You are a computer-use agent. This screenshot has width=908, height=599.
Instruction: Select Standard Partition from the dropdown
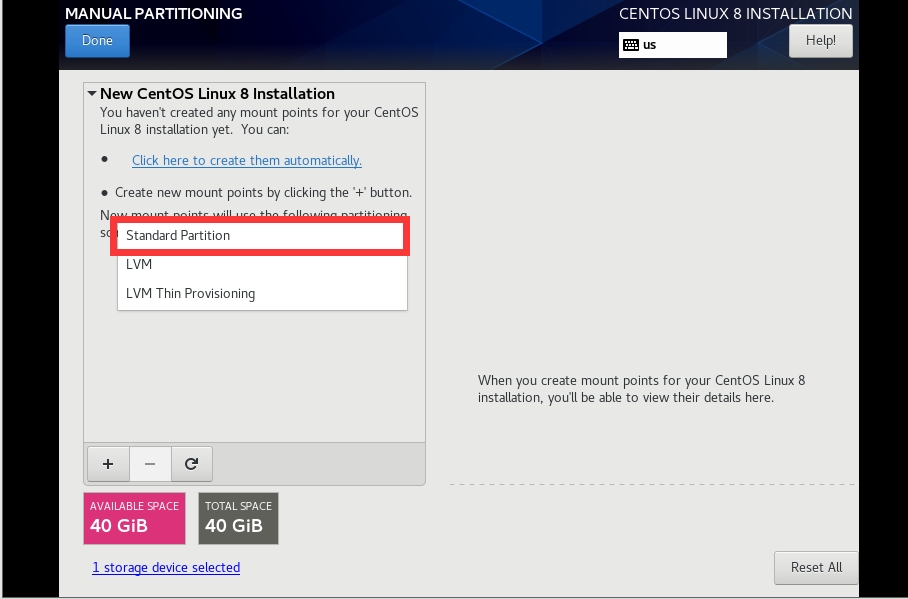[261, 235]
